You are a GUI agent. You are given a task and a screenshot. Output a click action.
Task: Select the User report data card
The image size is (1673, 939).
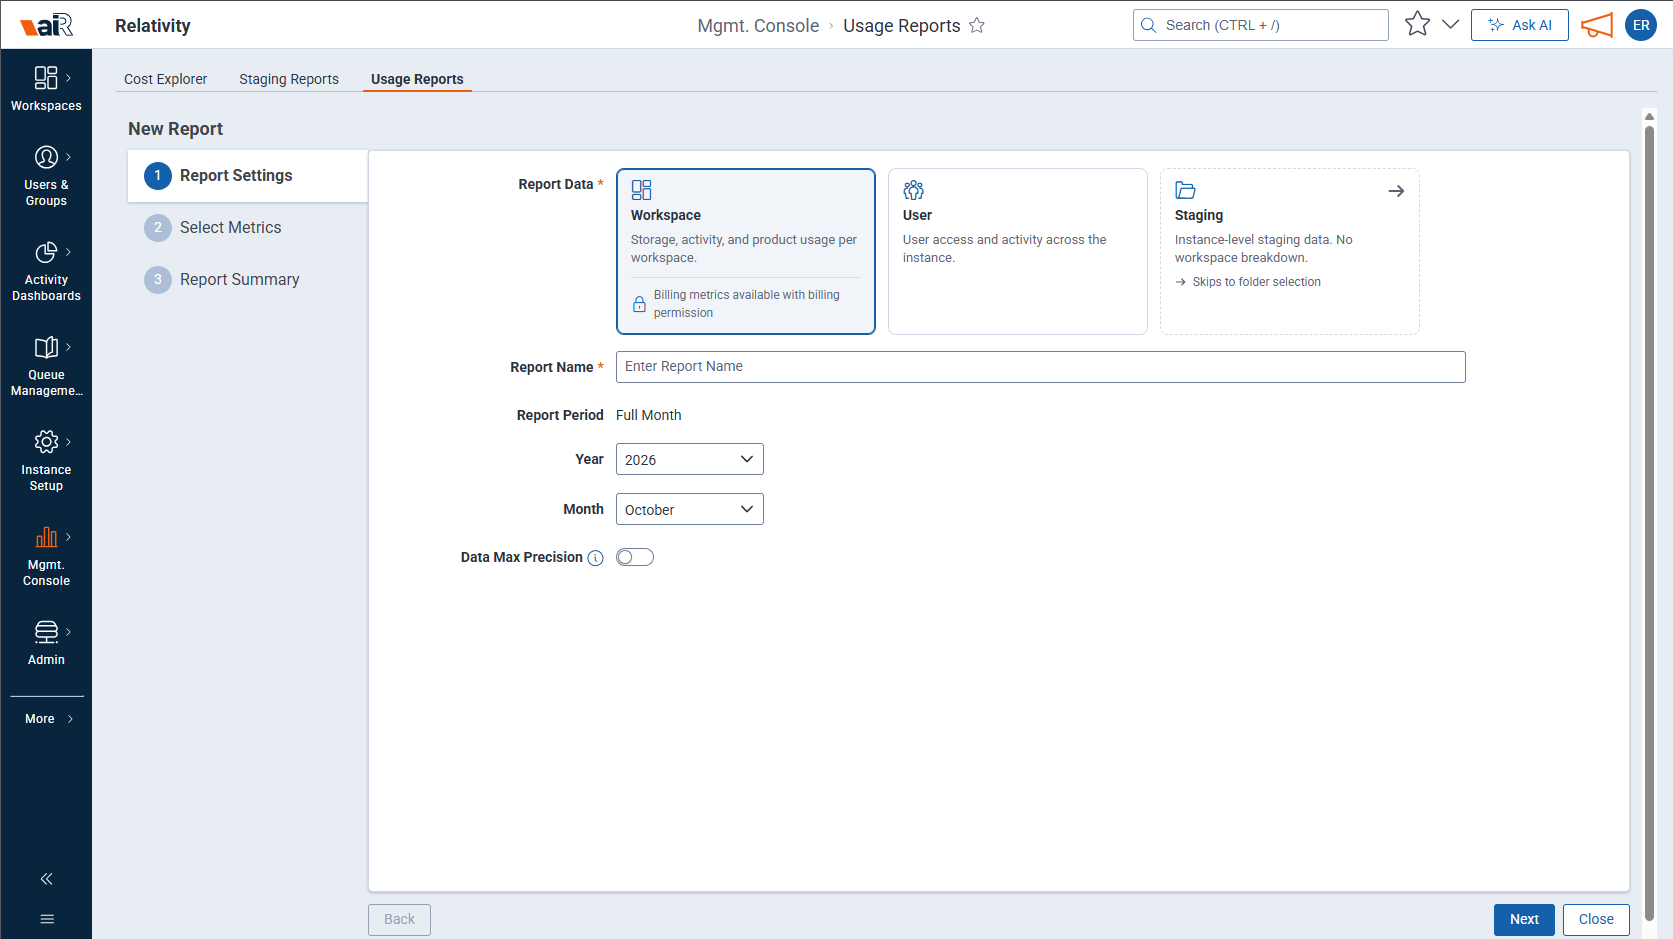pyautogui.click(x=1018, y=251)
